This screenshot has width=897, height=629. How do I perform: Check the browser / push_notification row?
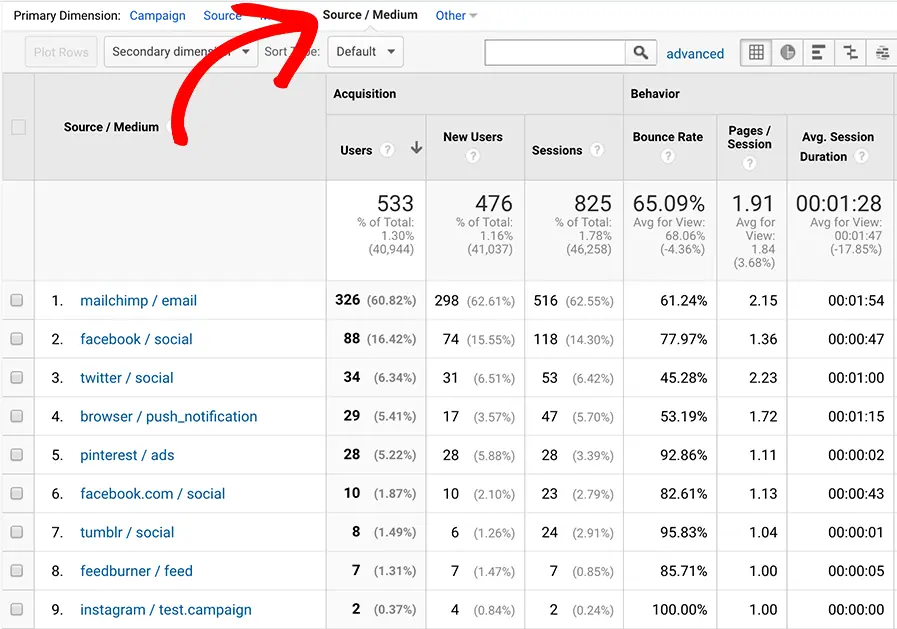point(17,416)
